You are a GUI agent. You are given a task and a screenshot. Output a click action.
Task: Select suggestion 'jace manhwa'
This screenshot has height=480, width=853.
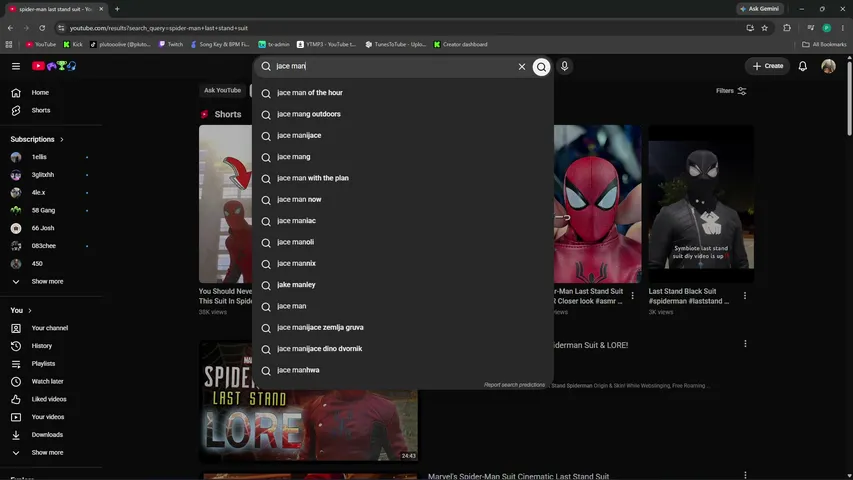(403, 370)
